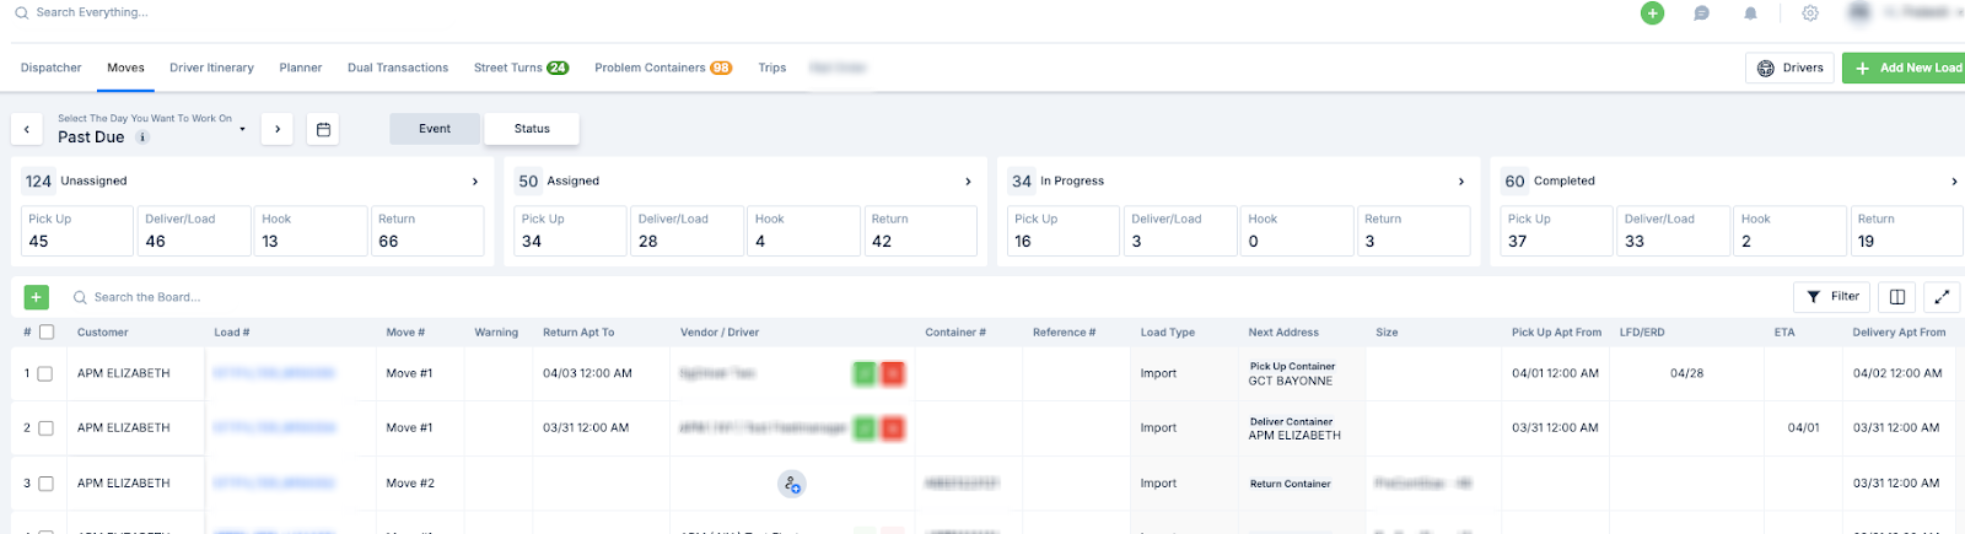
Task: Click the green plus icon in top bar
Action: (x=1652, y=13)
